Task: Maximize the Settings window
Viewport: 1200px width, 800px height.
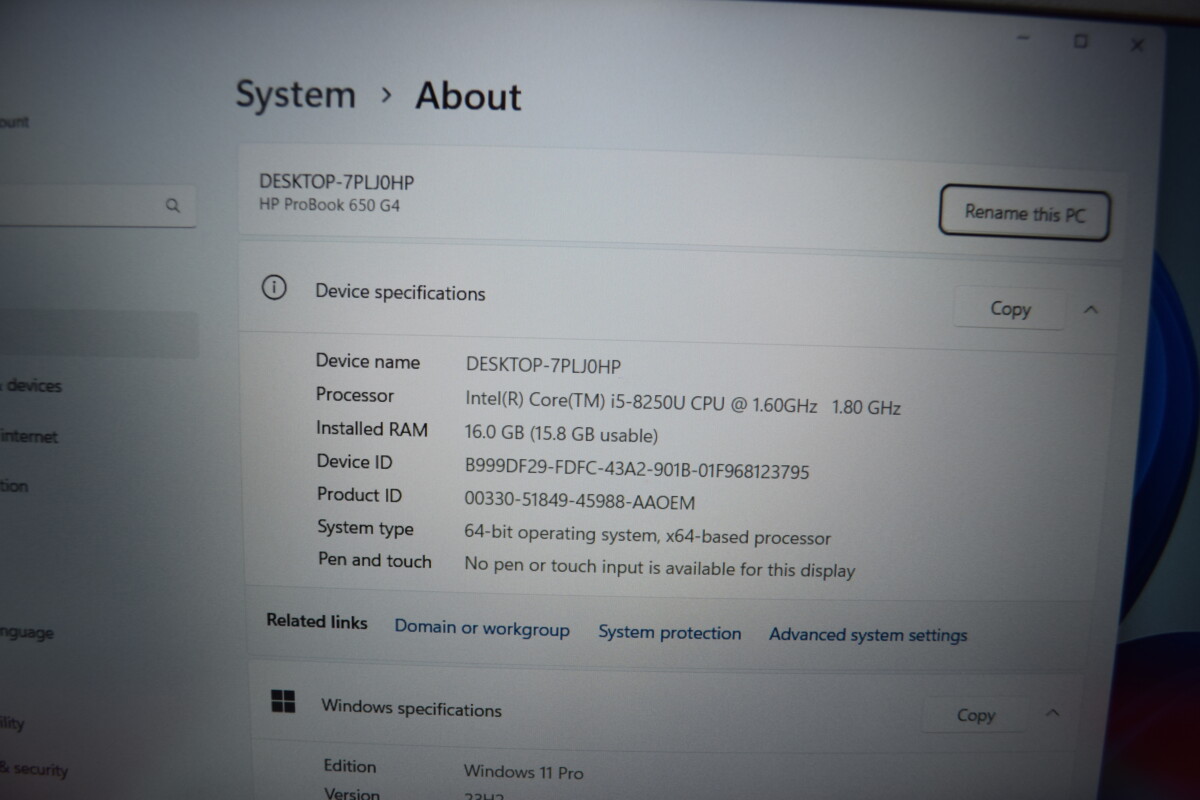Action: [x=1080, y=40]
